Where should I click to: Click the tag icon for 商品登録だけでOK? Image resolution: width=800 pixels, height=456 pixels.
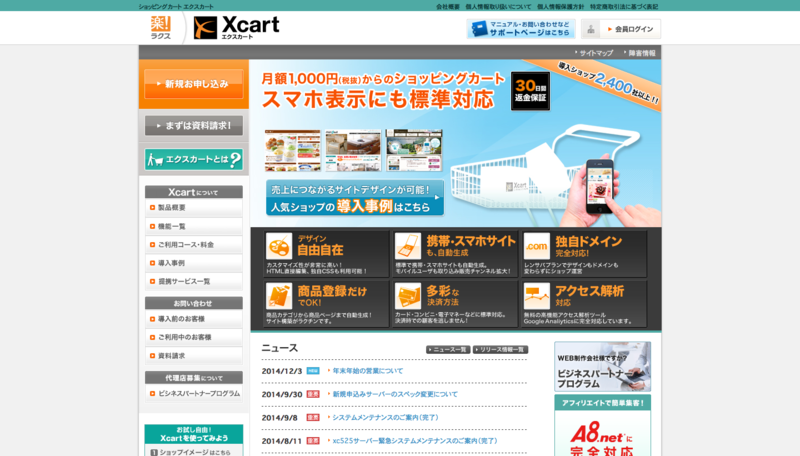point(279,296)
